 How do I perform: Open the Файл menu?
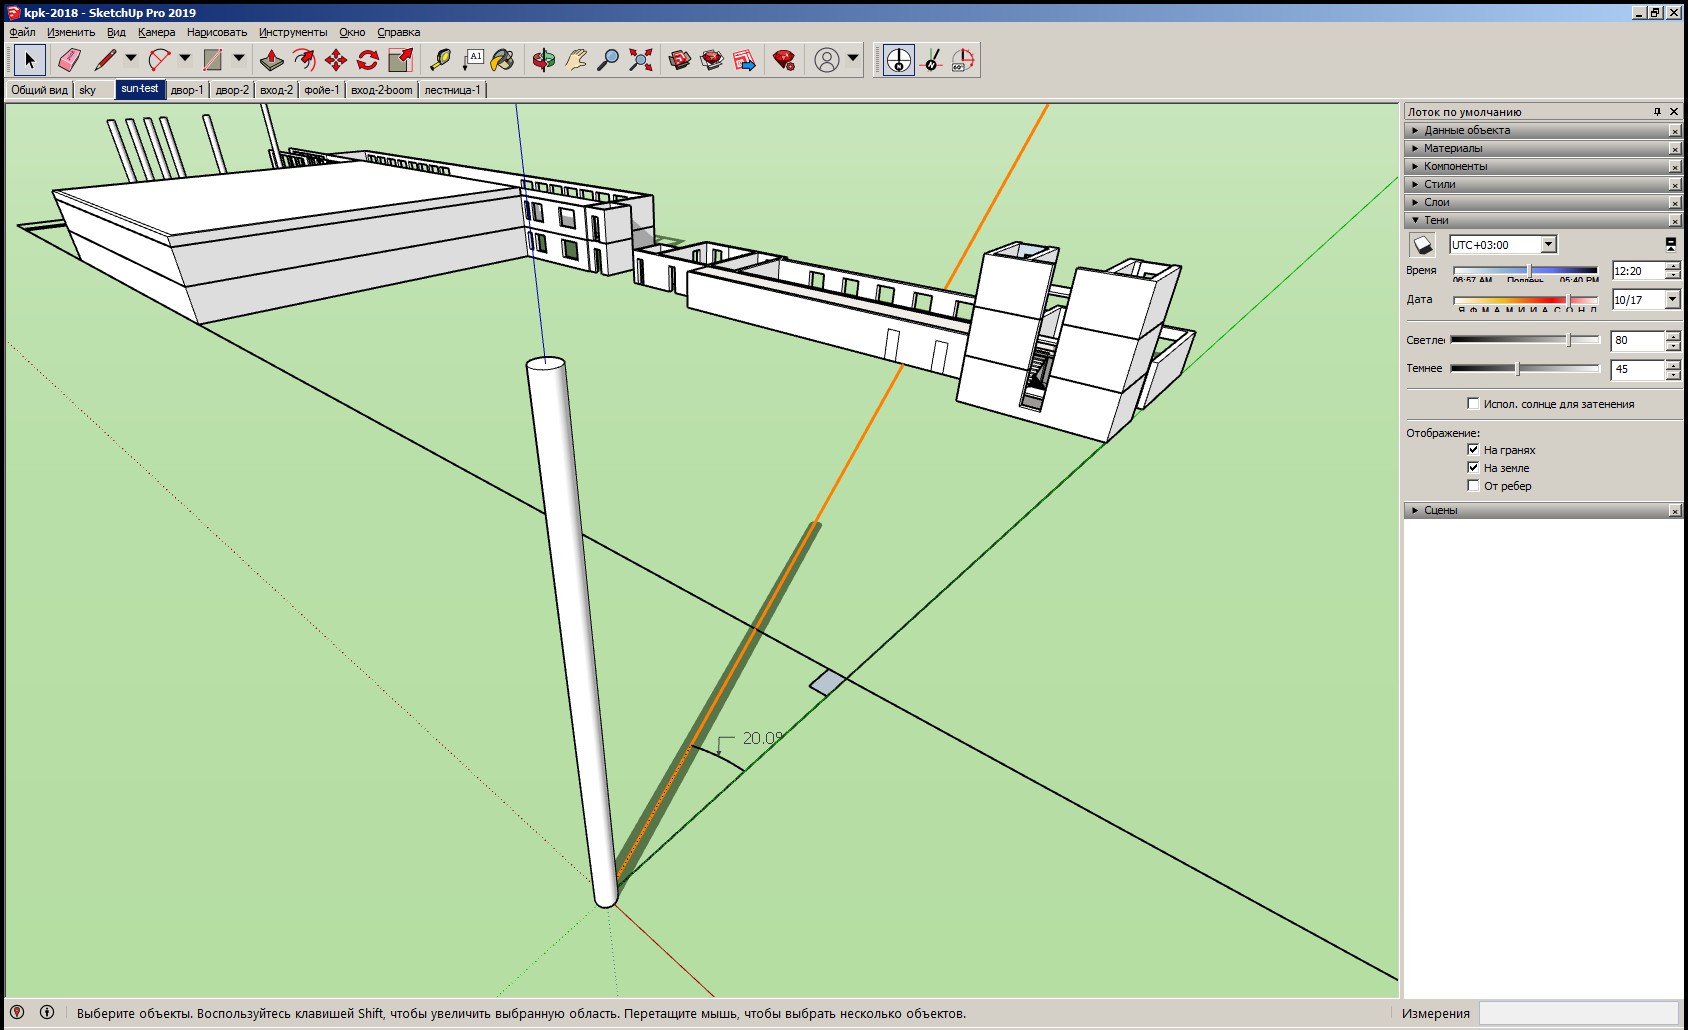[x=23, y=32]
